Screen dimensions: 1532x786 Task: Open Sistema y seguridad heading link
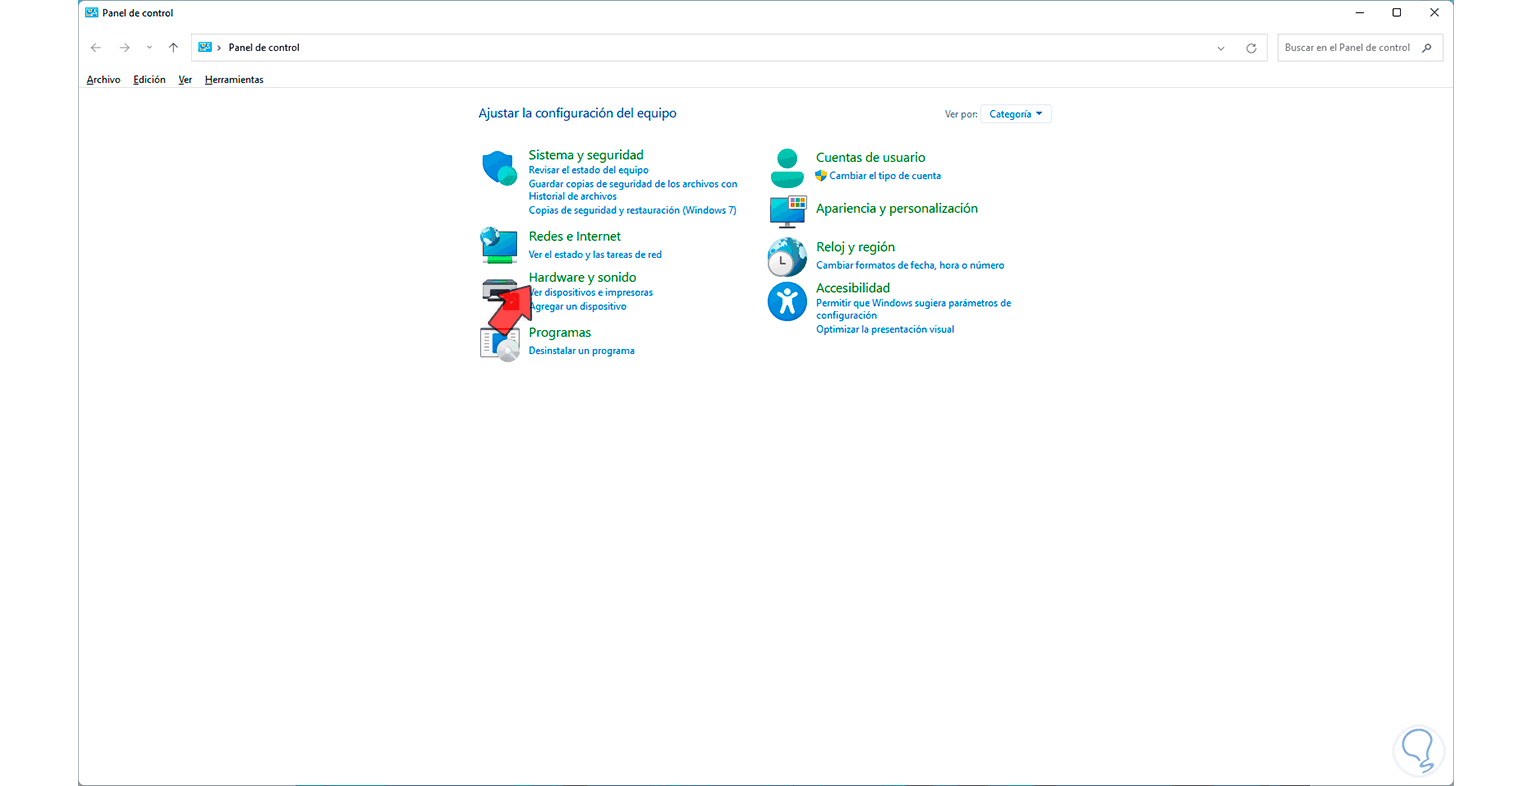pyautogui.click(x=586, y=155)
